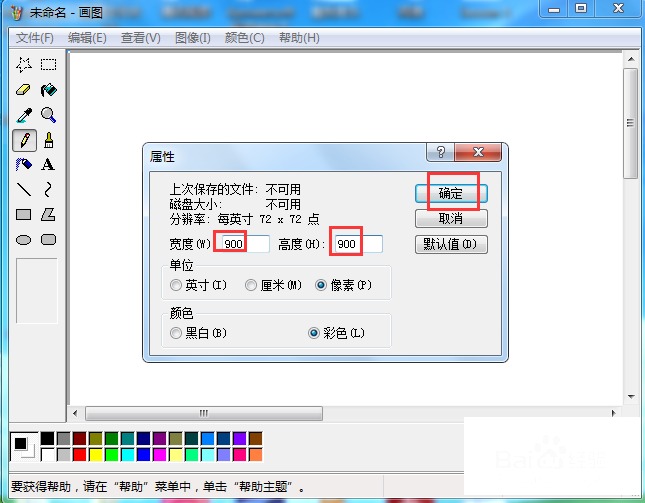Select the Airbrush spray tool
Screen dimensions: 645x503
(24, 165)
